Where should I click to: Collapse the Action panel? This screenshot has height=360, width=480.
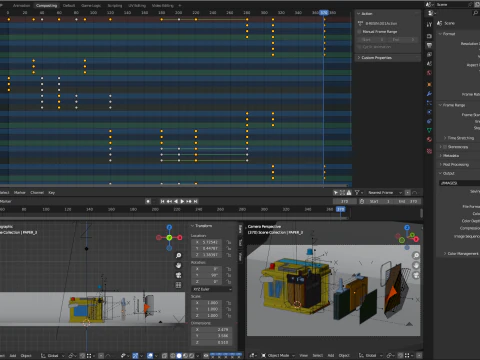[x=365, y=14]
